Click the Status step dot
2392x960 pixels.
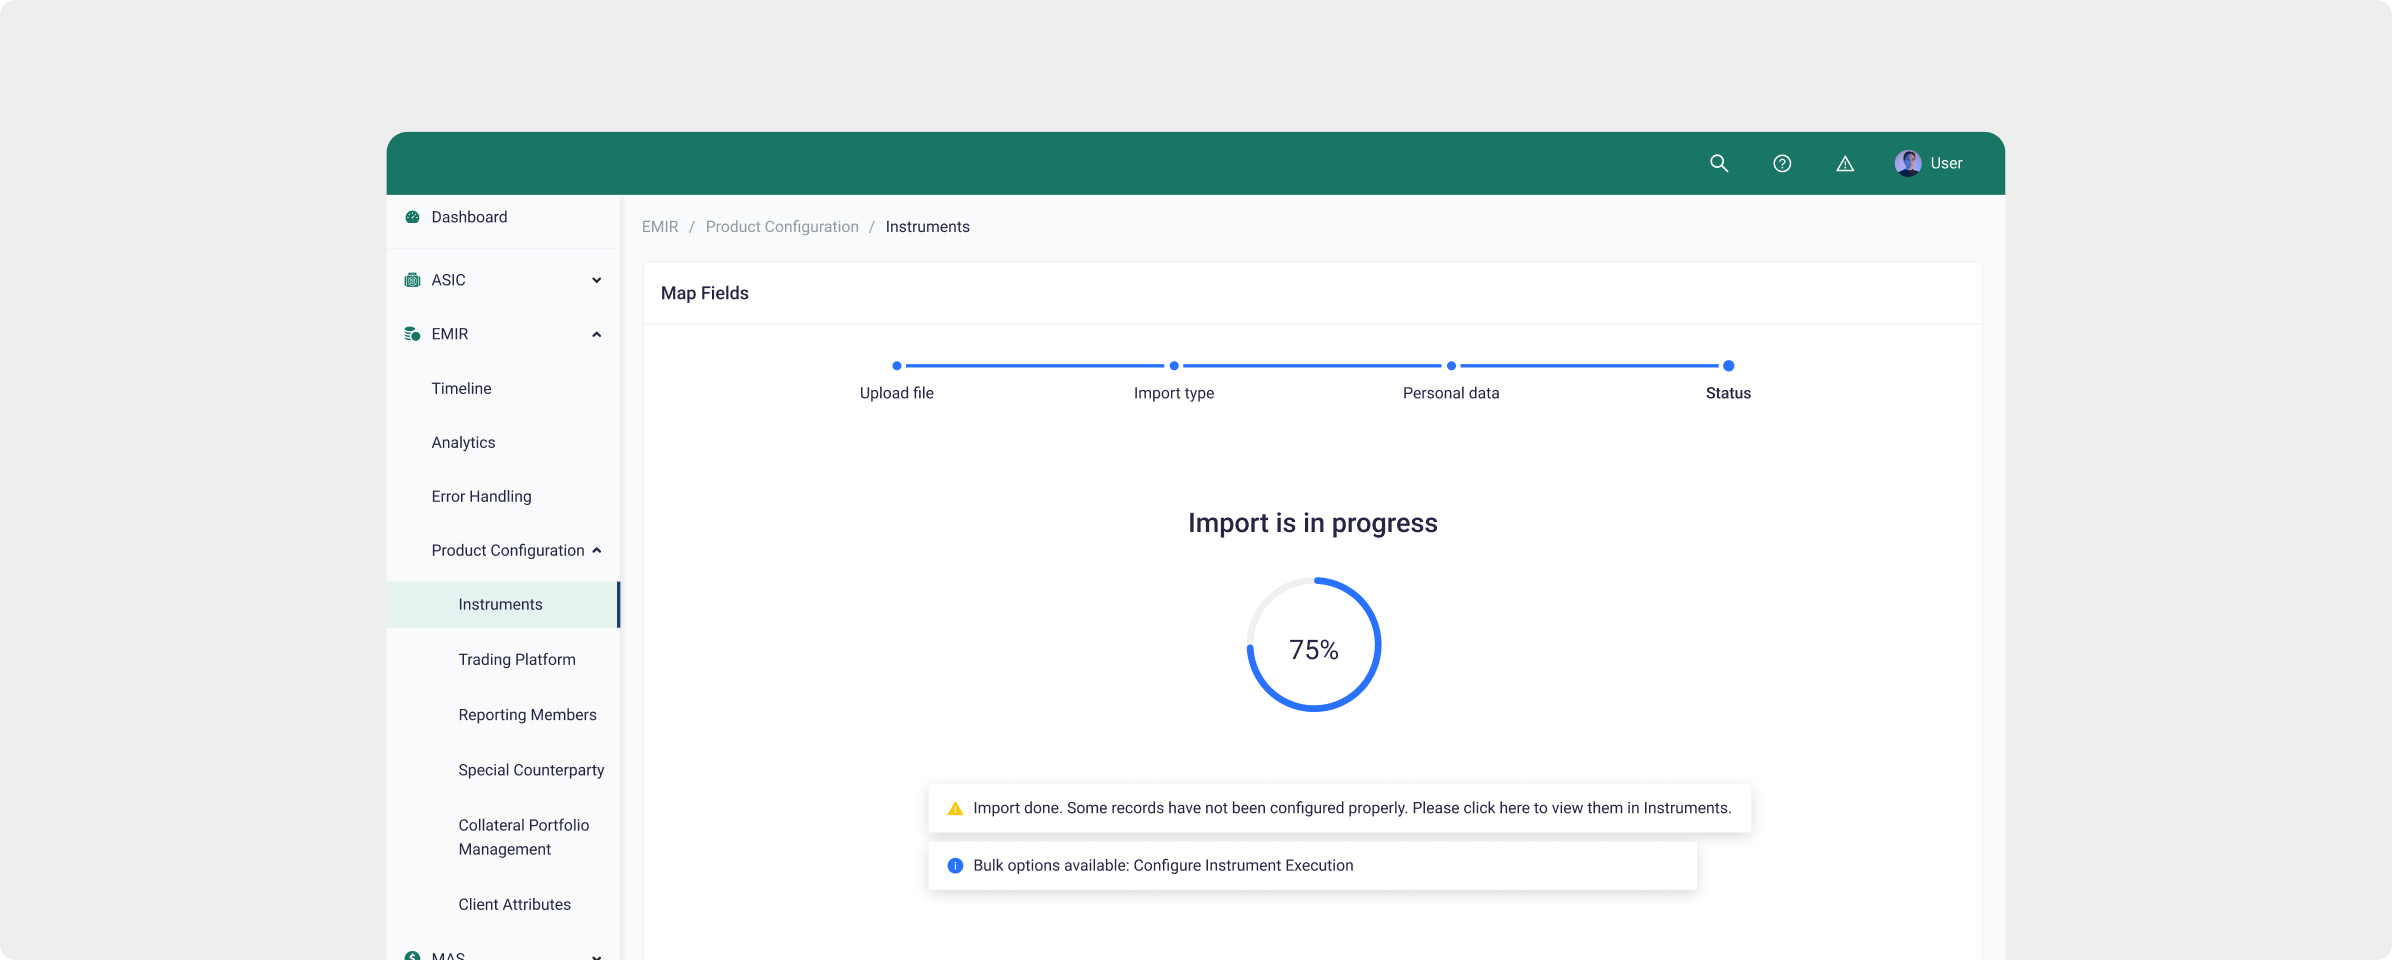[x=1728, y=366]
